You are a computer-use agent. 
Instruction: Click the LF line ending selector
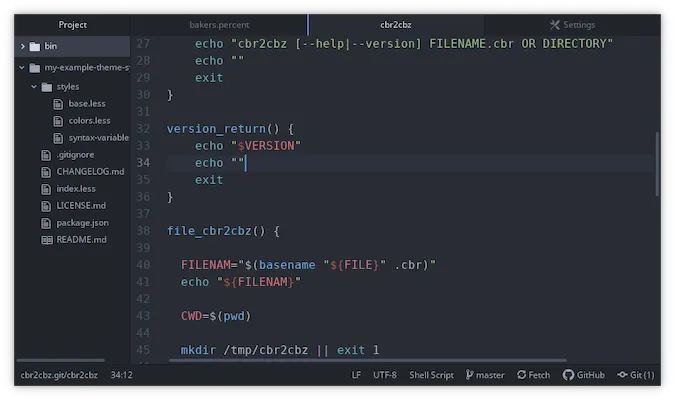(x=356, y=375)
